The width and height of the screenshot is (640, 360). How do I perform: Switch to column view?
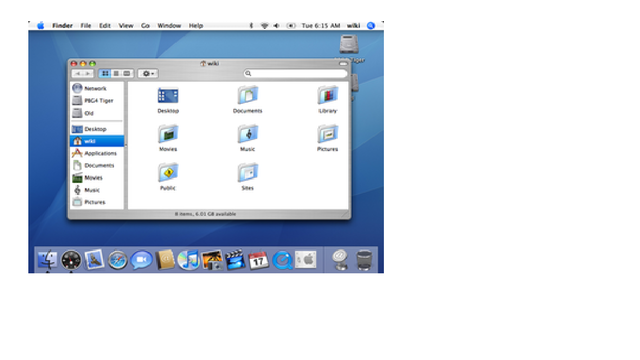click(x=127, y=73)
